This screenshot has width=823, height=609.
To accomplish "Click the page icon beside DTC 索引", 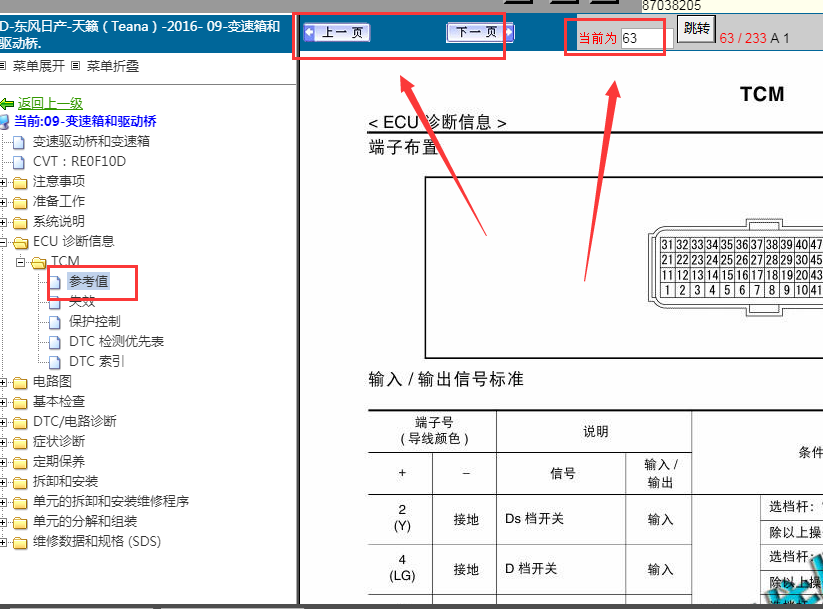I will pyautogui.click(x=55, y=362).
